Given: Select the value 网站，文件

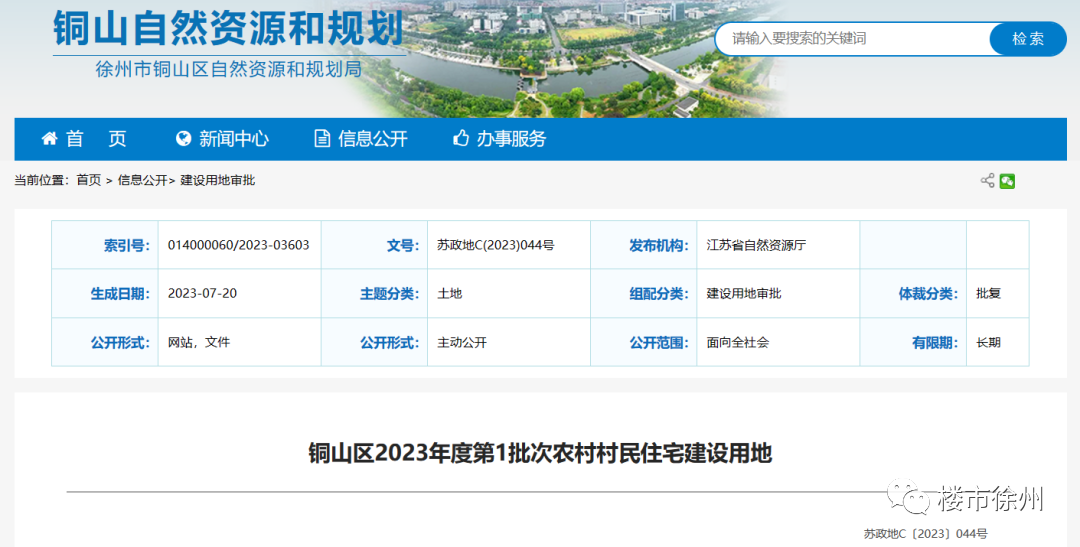Looking at the screenshot, I should pyautogui.click(x=199, y=342).
